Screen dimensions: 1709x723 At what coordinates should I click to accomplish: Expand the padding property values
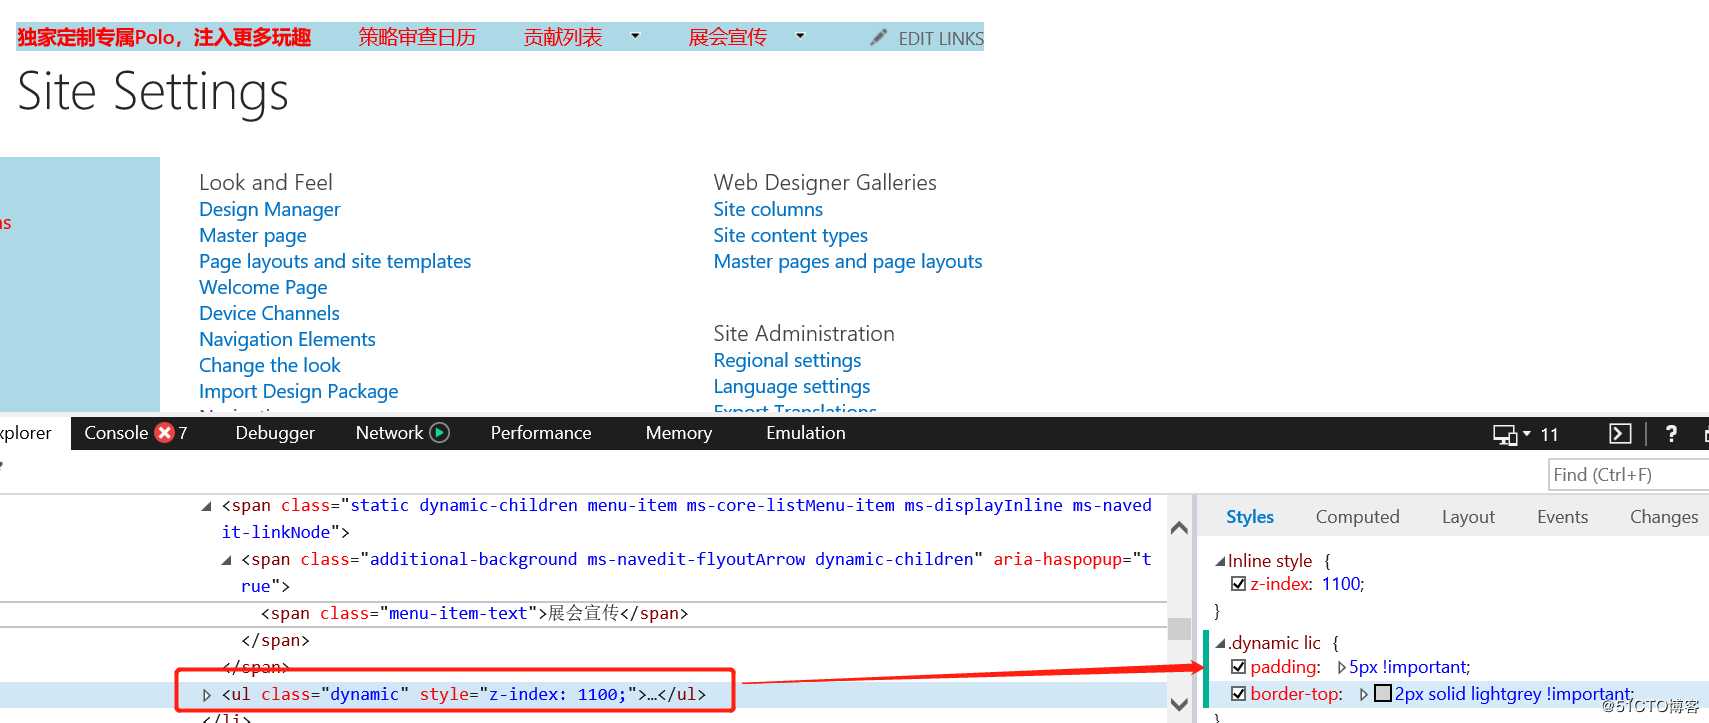(1341, 667)
